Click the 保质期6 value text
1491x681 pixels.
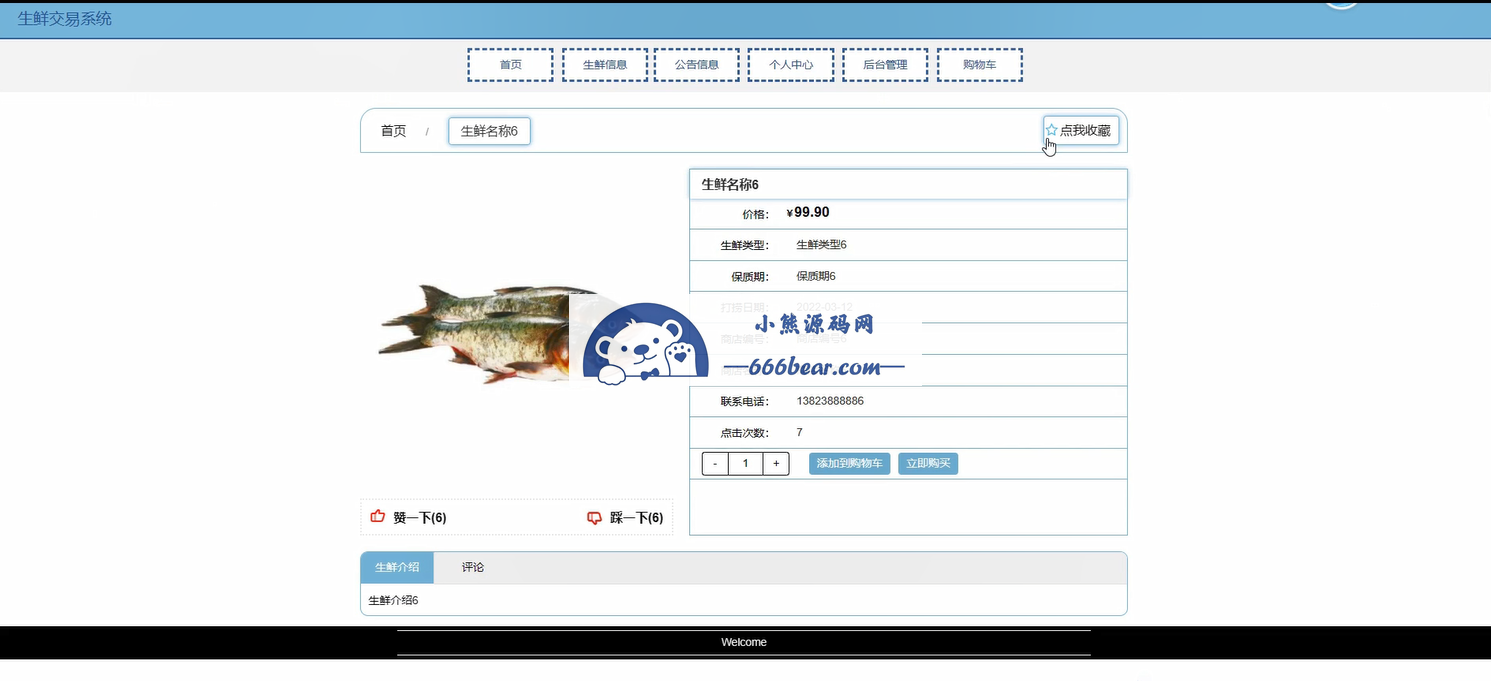pyautogui.click(x=816, y=276)
